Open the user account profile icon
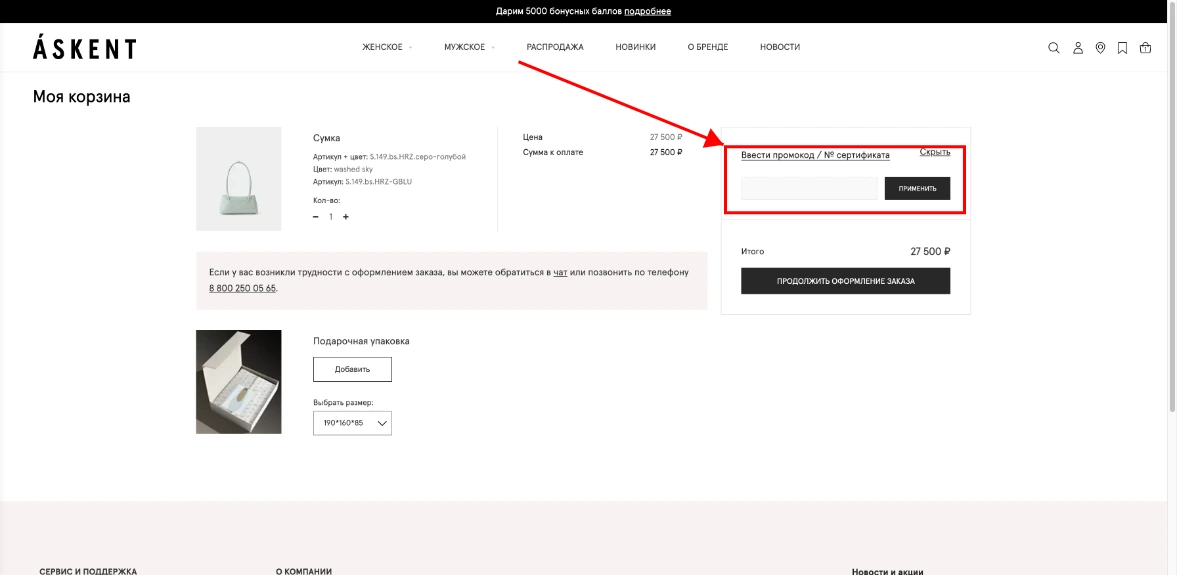Viewport: 1177px width, 575px height. (x=1078, y=48)
